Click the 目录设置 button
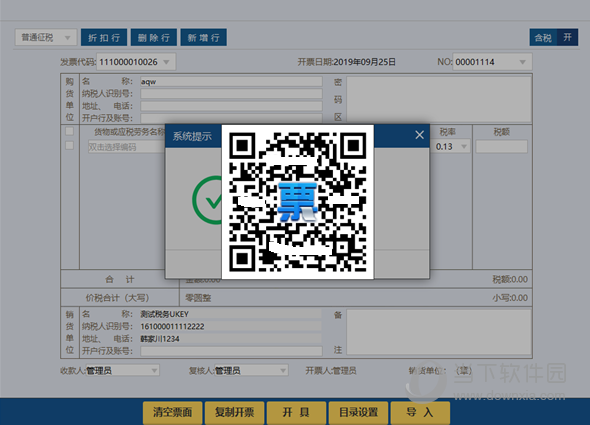 (359, 413)
